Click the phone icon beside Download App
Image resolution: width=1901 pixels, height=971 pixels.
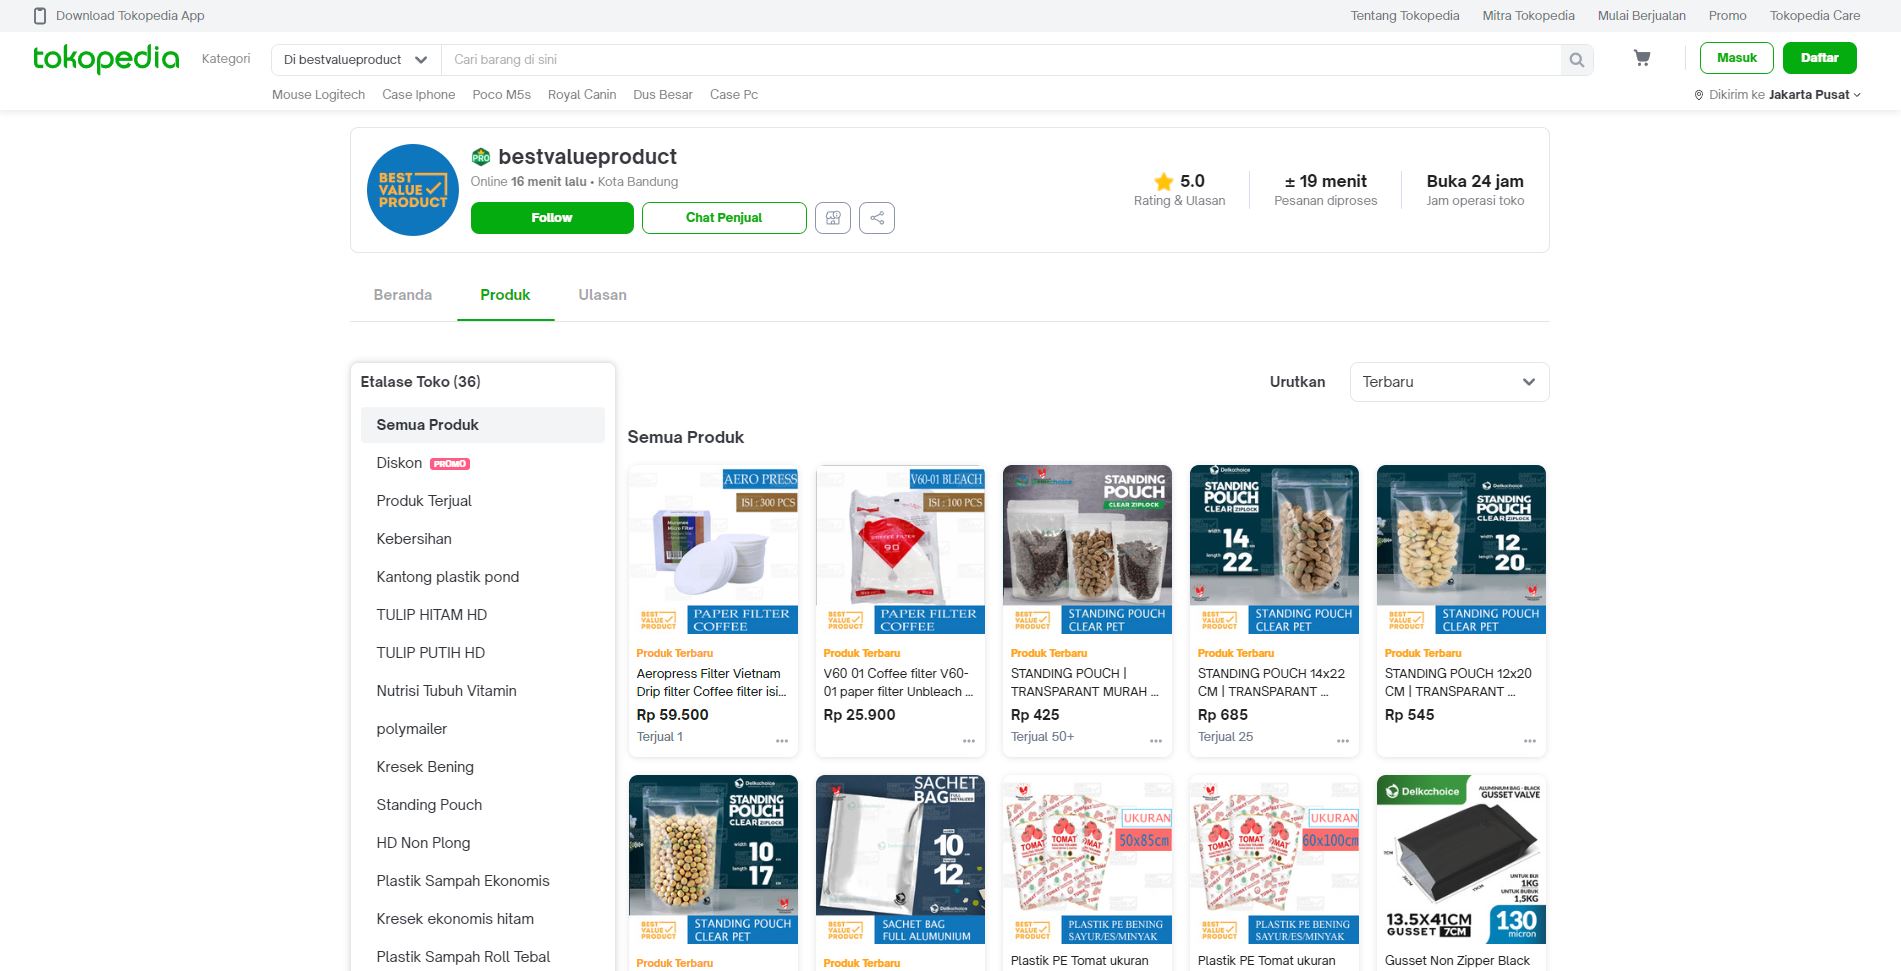coord(40,16)
